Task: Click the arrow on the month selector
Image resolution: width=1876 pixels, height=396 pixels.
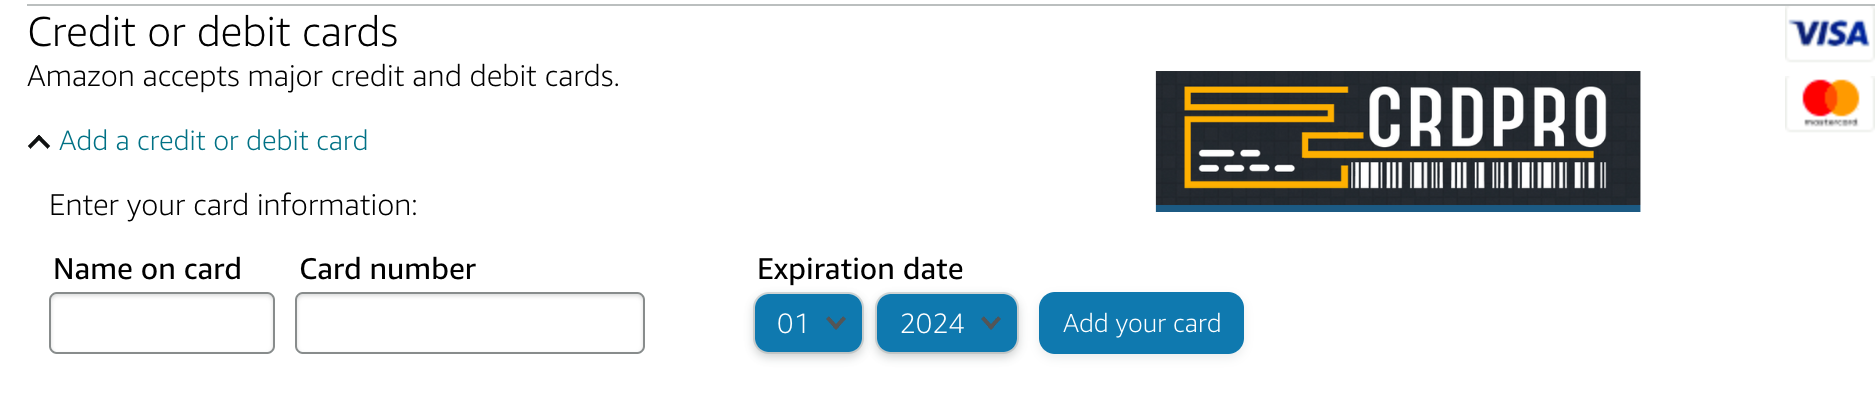Action: pyautogui.click(x=836, y=323)
